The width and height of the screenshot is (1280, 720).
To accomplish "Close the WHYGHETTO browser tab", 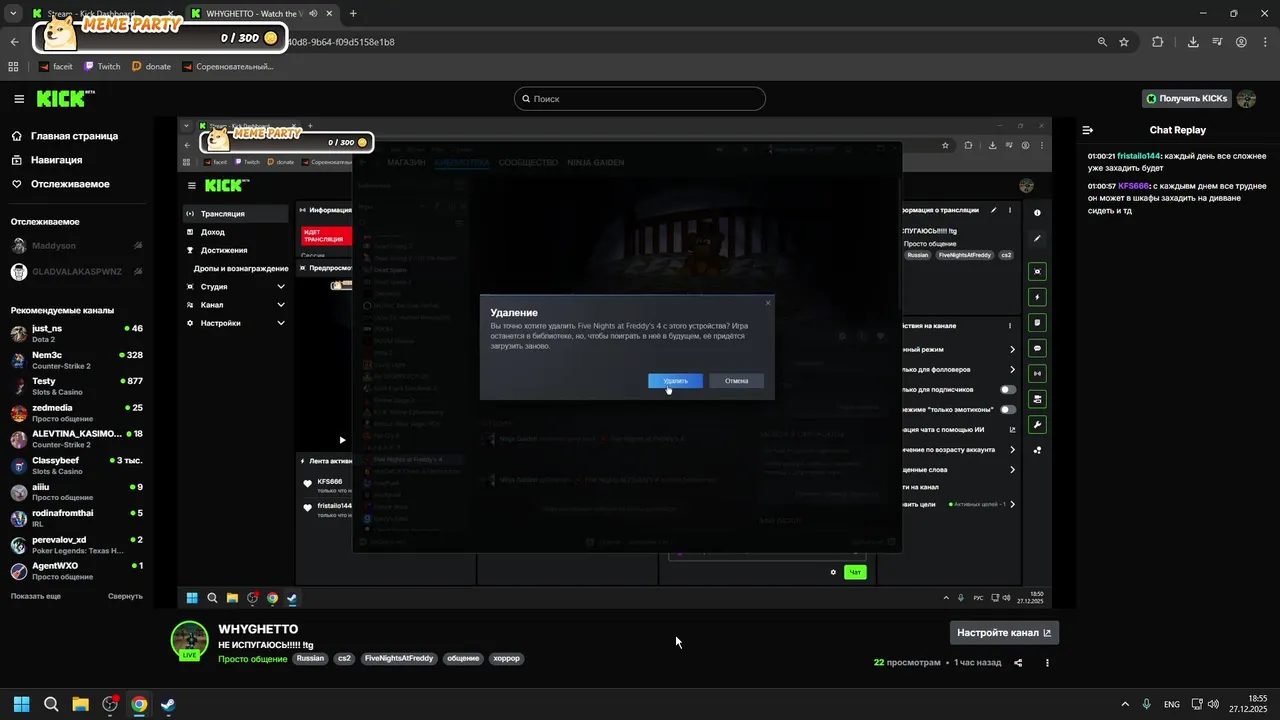I will pos(330,14).
